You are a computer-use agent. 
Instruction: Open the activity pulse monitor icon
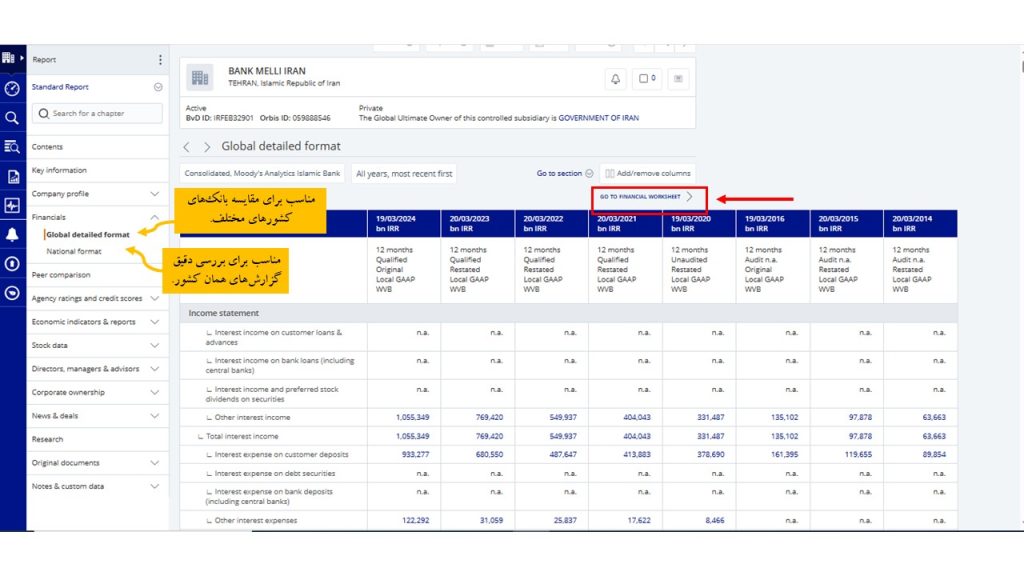tap(12, 205)
